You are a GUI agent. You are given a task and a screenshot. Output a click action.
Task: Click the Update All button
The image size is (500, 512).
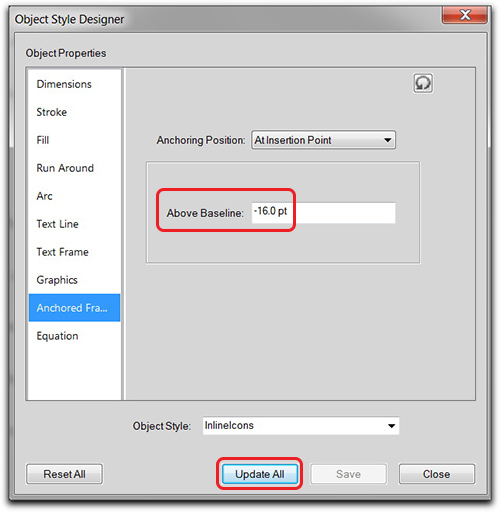point(260,474)
